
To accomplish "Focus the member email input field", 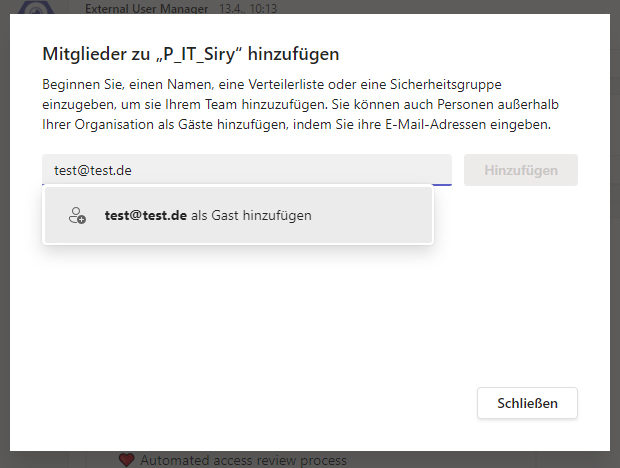I will (x=247, y=170).
